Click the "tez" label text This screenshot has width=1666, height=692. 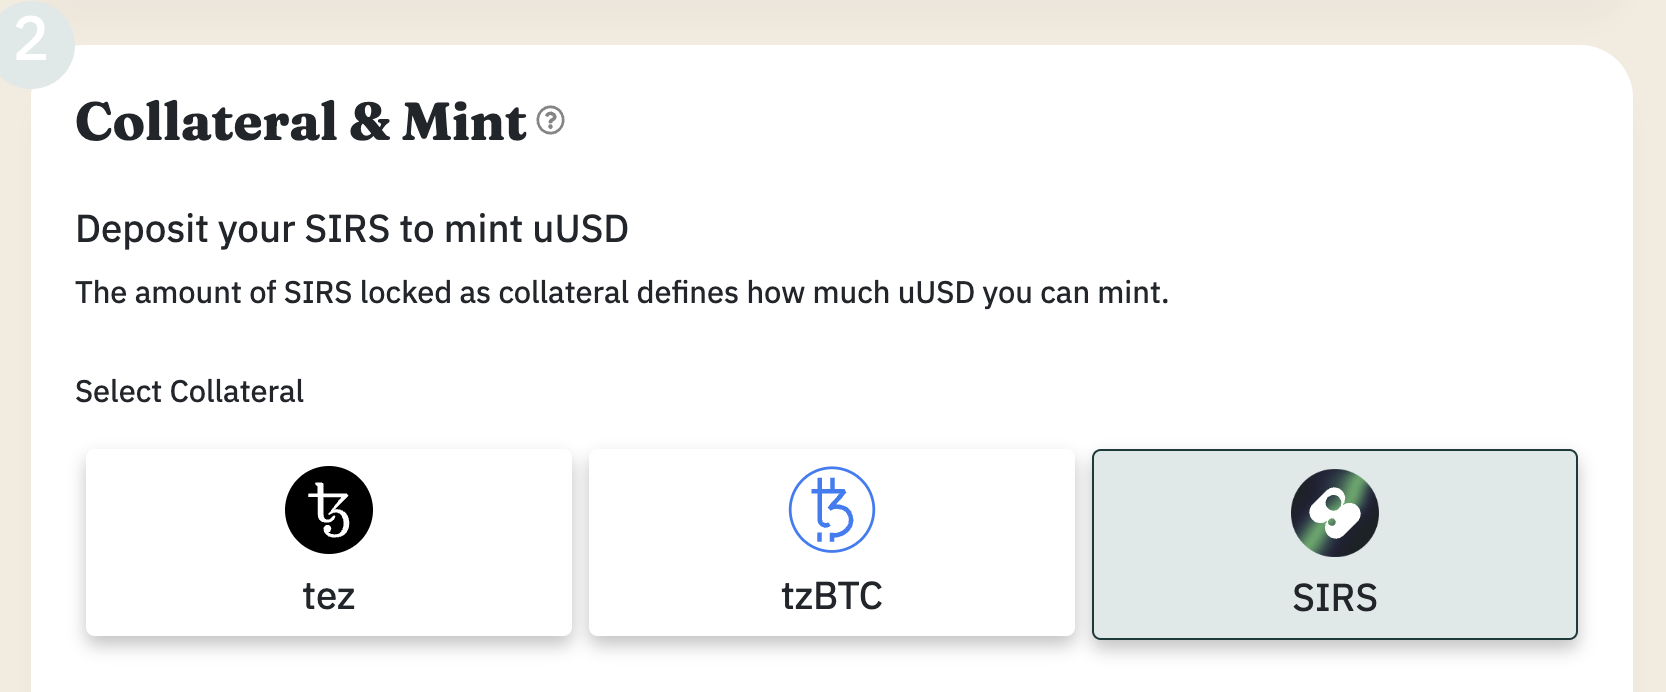coord(329,597)
